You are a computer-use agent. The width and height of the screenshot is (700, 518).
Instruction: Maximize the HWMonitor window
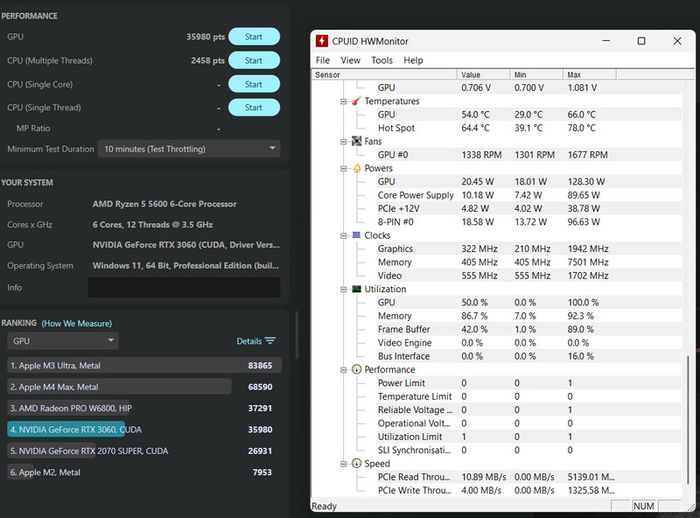(x=641, y=41)
